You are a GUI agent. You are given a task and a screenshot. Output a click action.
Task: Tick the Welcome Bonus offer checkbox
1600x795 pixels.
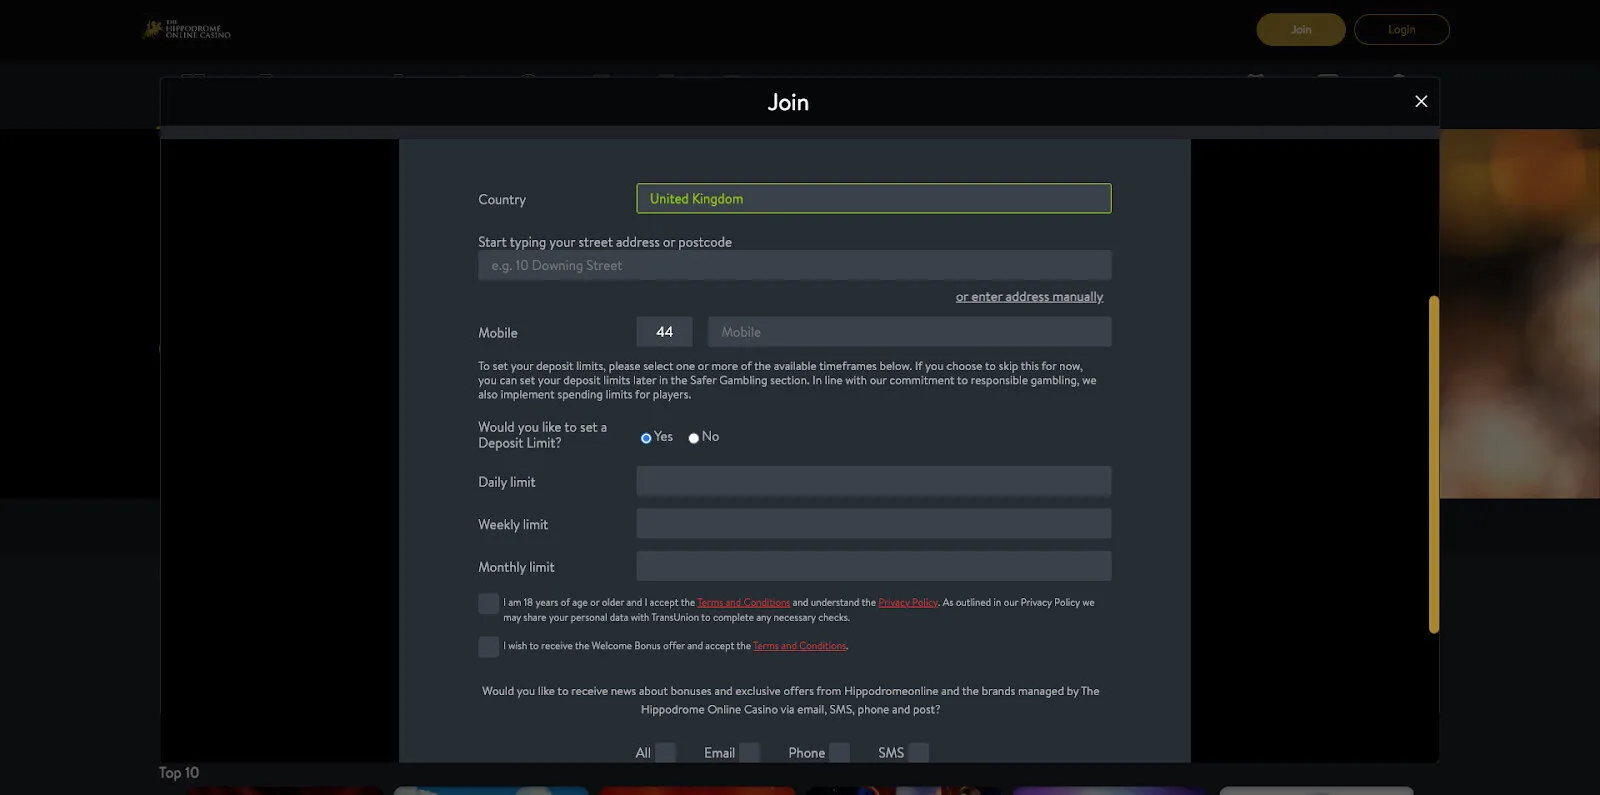click(488, 646)
